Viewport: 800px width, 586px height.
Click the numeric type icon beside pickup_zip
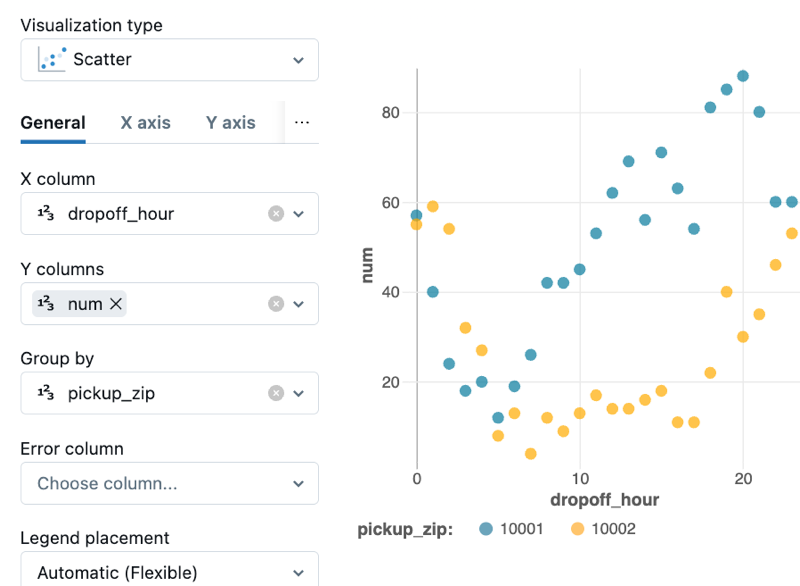pyautogui.click(x=47, y=393)
